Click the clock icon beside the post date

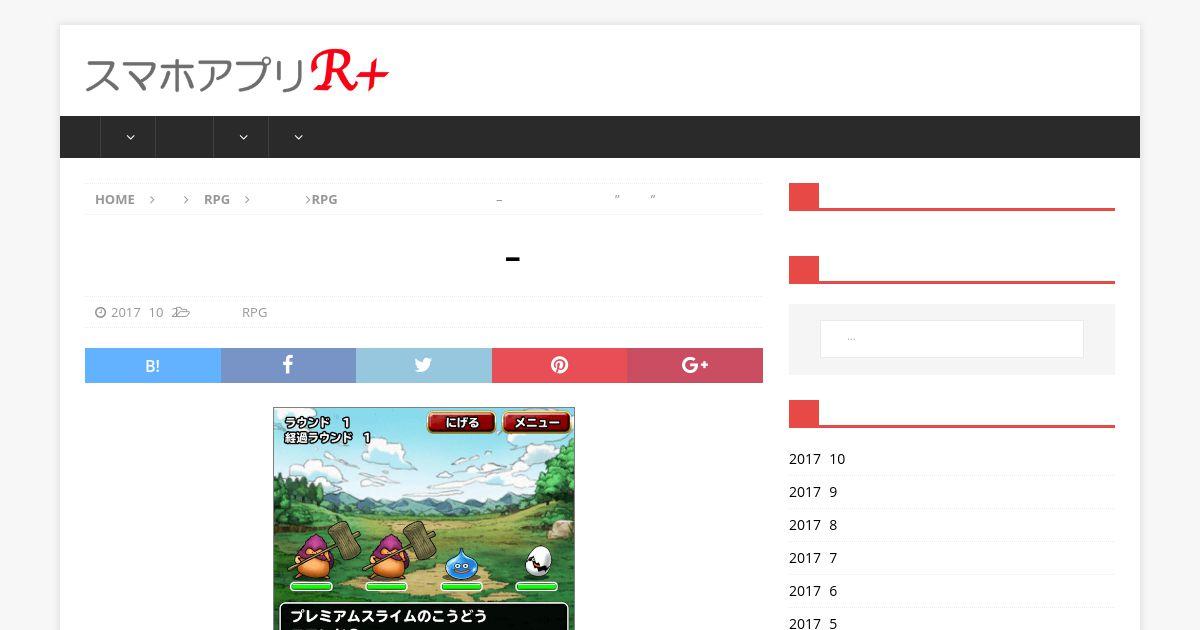tap(100, 312)
